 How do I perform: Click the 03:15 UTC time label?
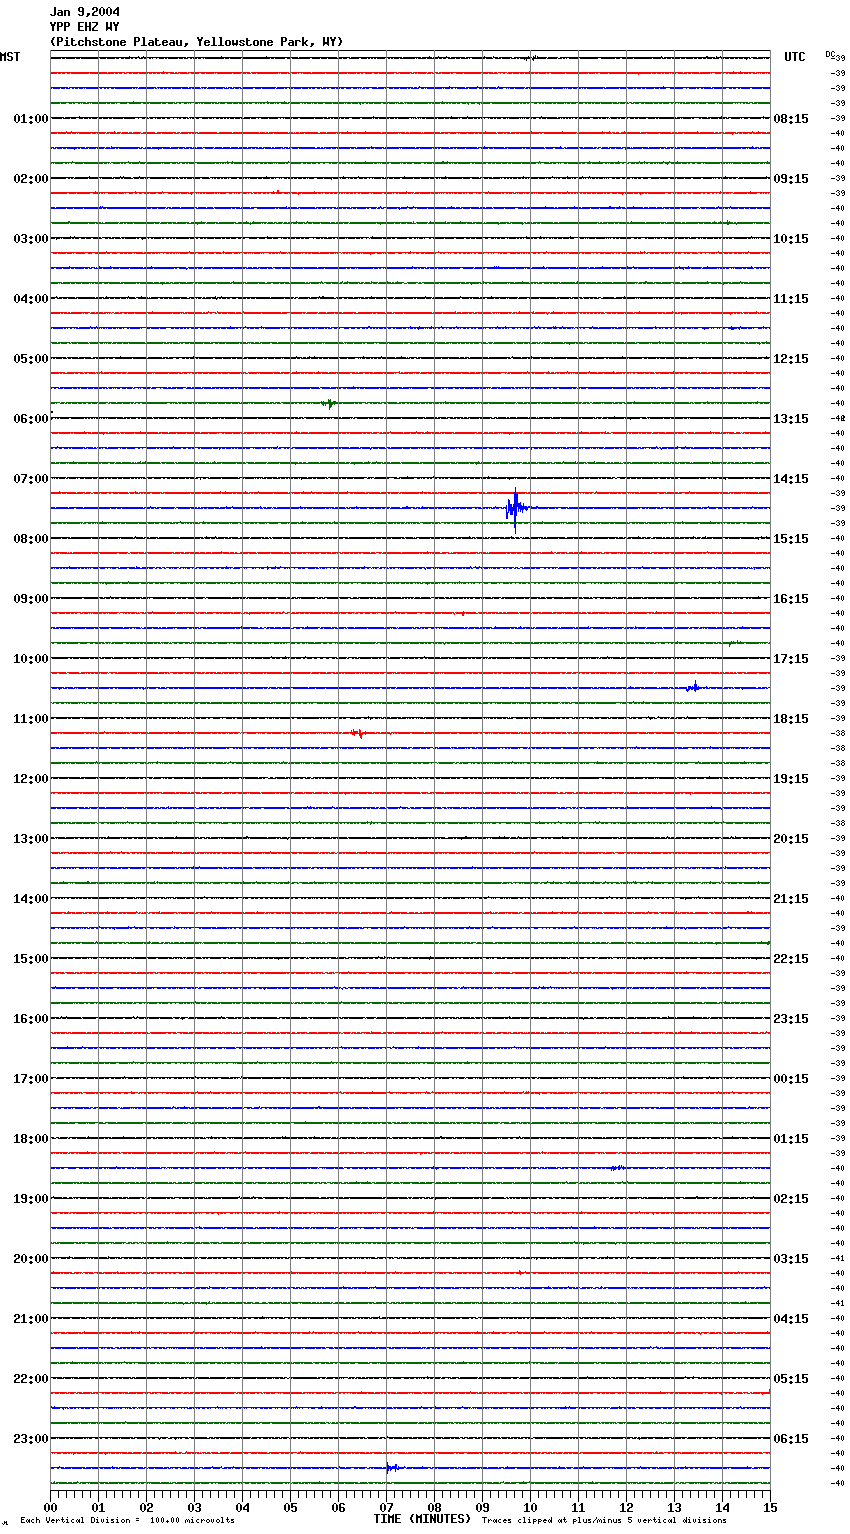tap(791, 1258)
